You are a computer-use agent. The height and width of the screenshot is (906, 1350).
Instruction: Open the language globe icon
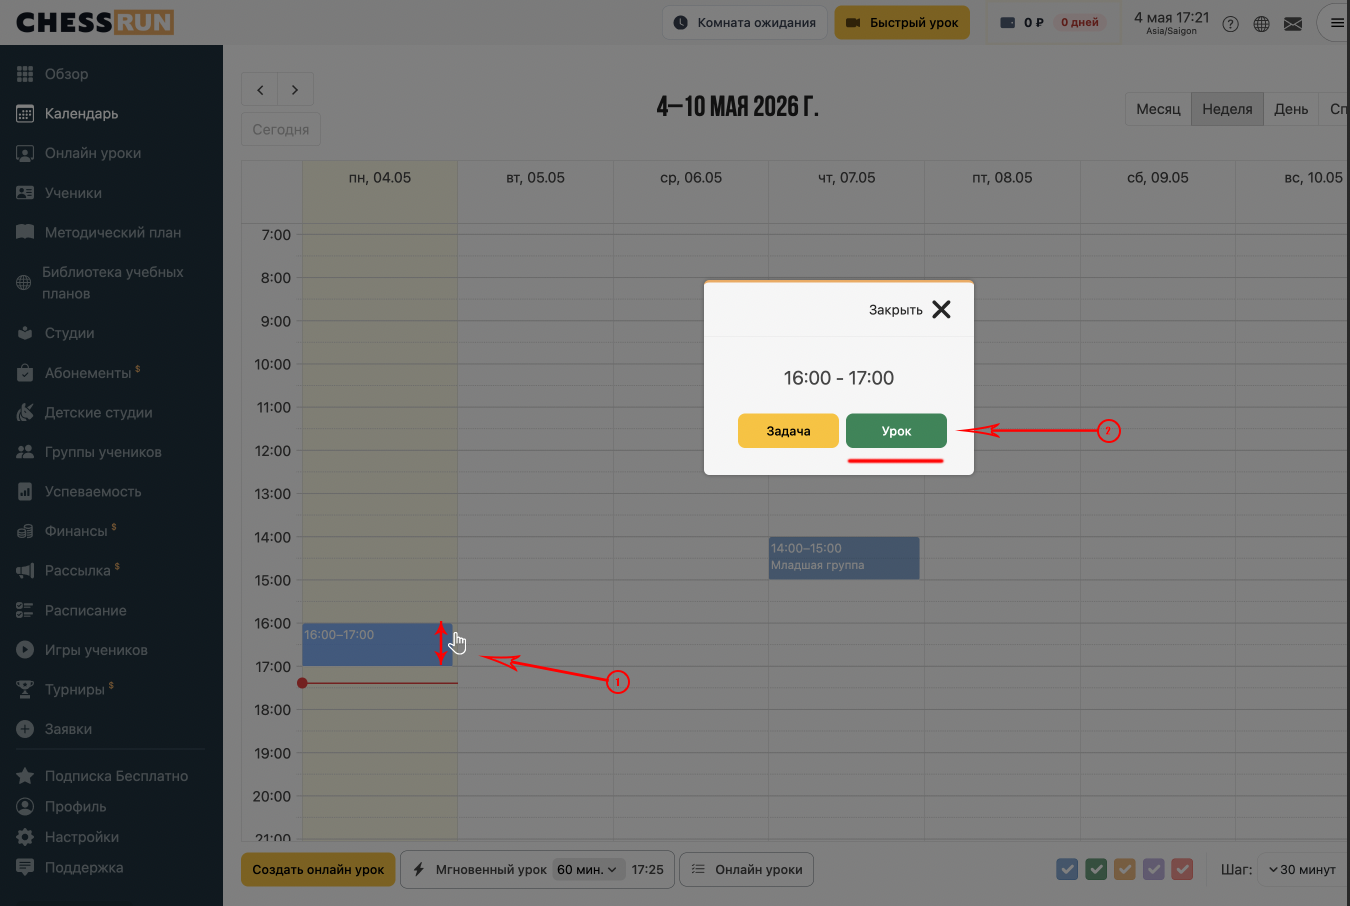point(1262,24)
